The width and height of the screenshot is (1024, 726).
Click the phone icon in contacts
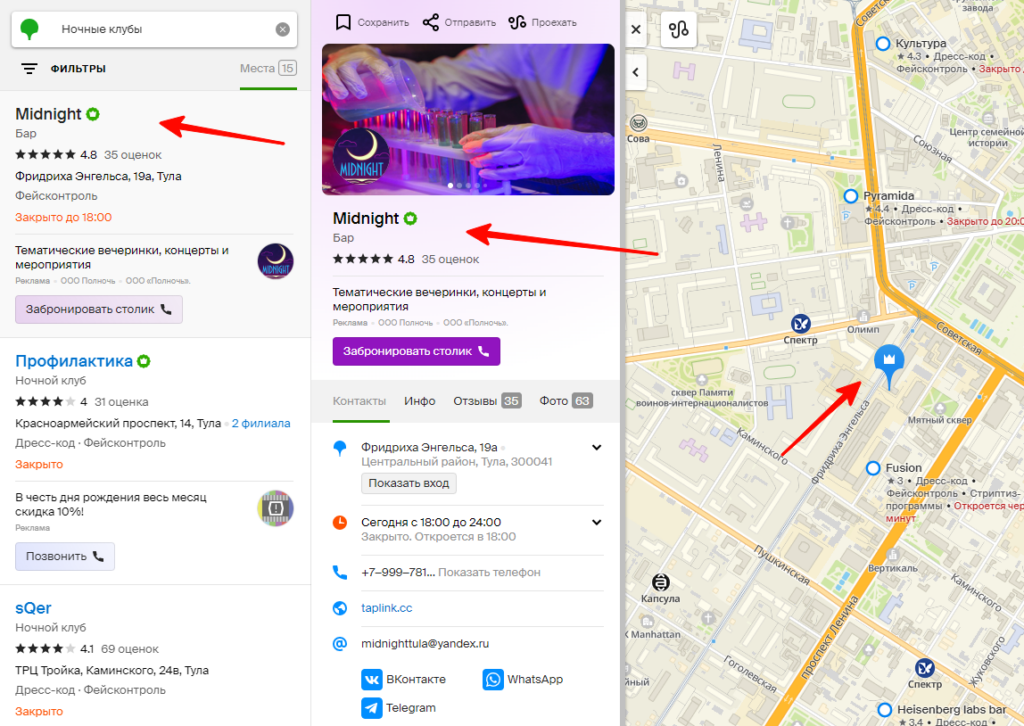point(340,573)
